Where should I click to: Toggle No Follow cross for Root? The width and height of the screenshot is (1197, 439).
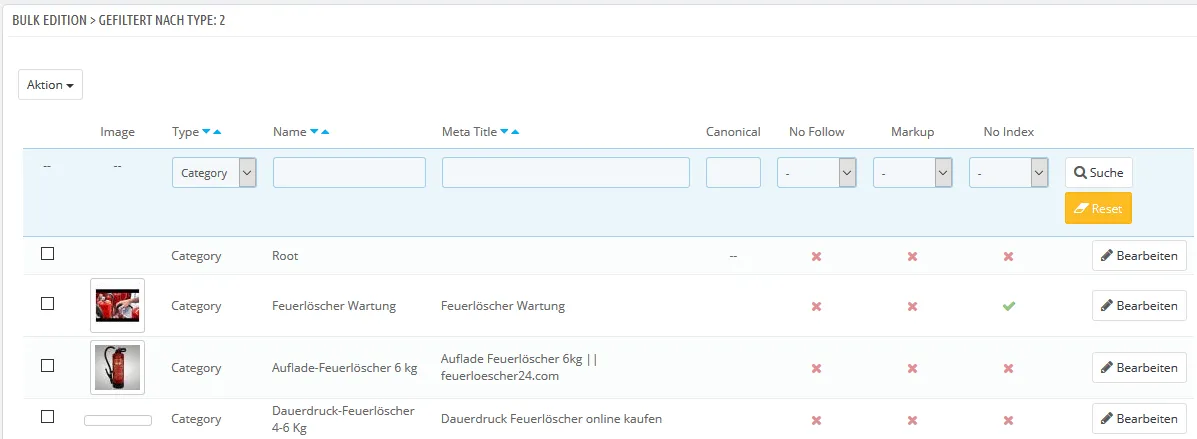tap(816, 257)
